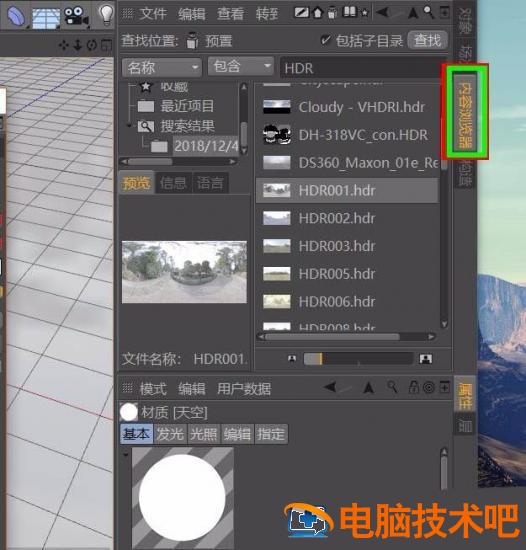Go to content browser home icon
This screenshot has width=526, height=550.
pos(318,13)
